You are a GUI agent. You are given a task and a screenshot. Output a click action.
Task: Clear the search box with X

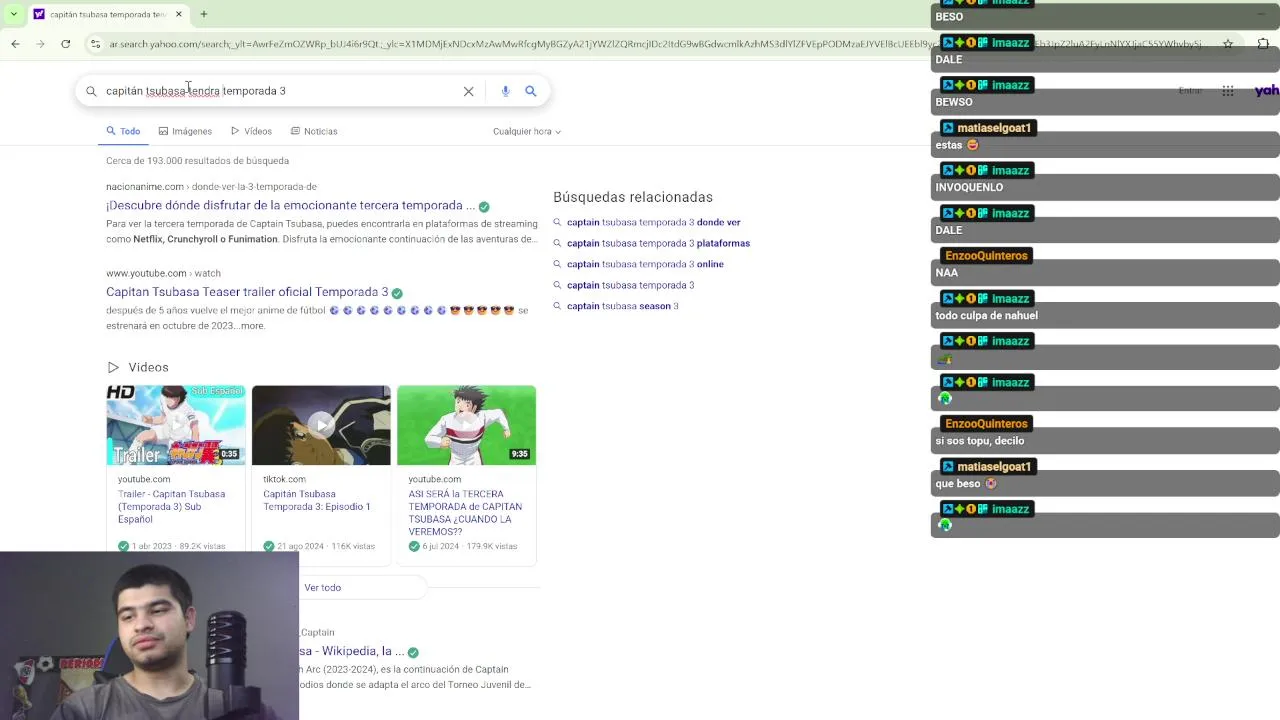[x=468, y=91]
